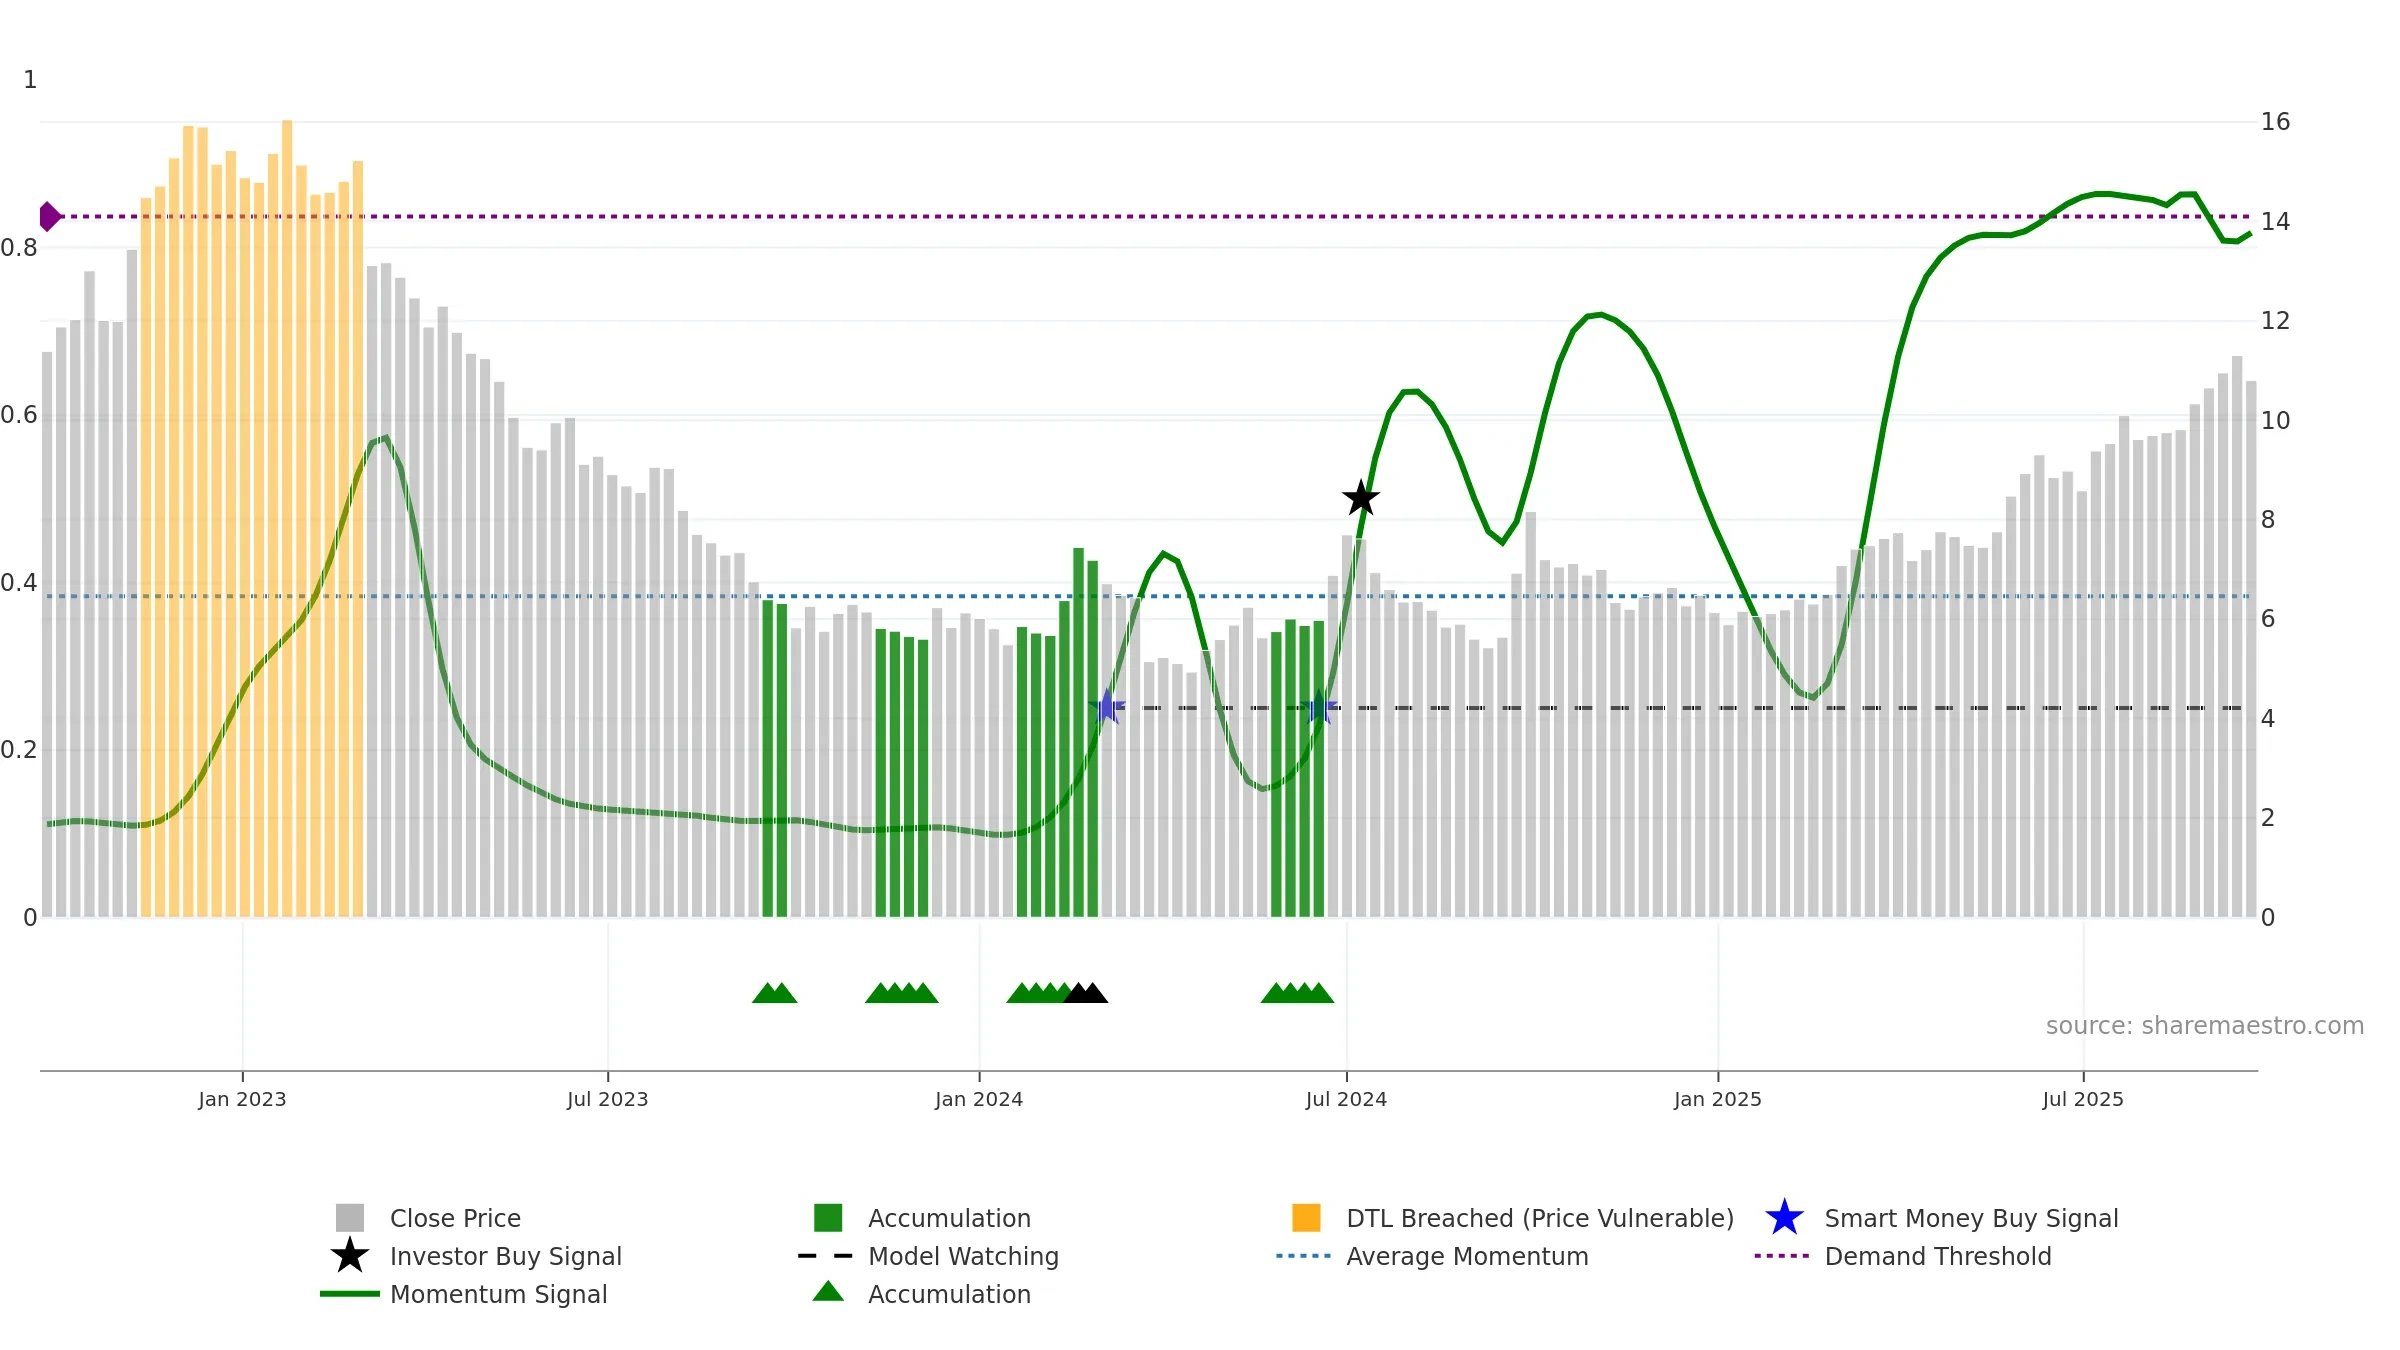This screenshot has height=1350, width=2400.
Task: Click the black triangles below the chart
Action: coord(1085,993)
